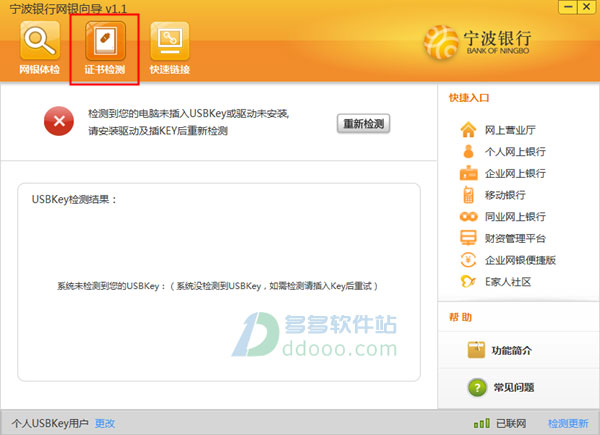This screenshot has width=600, height=435.
Task: Click the phone icon beside 移动银行
Action: [x=468, y=195]
